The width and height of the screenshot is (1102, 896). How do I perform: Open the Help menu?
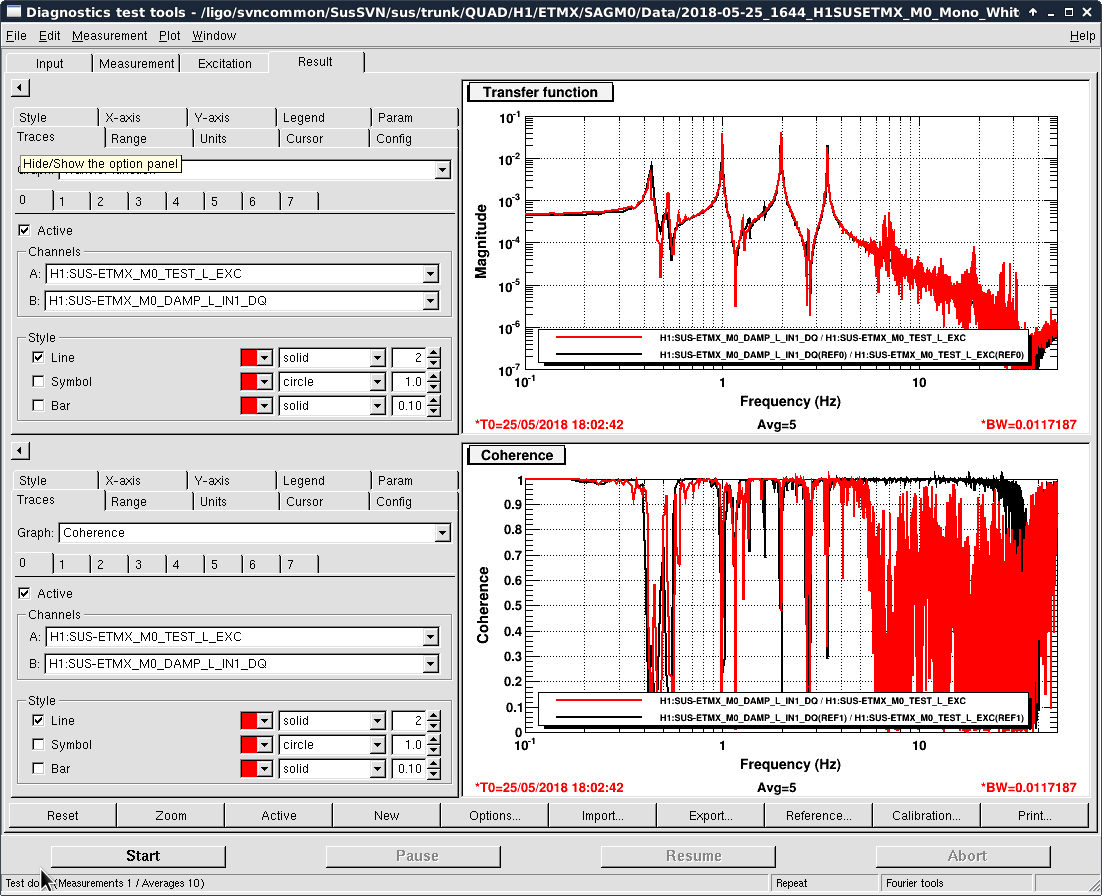point(1082,36)
